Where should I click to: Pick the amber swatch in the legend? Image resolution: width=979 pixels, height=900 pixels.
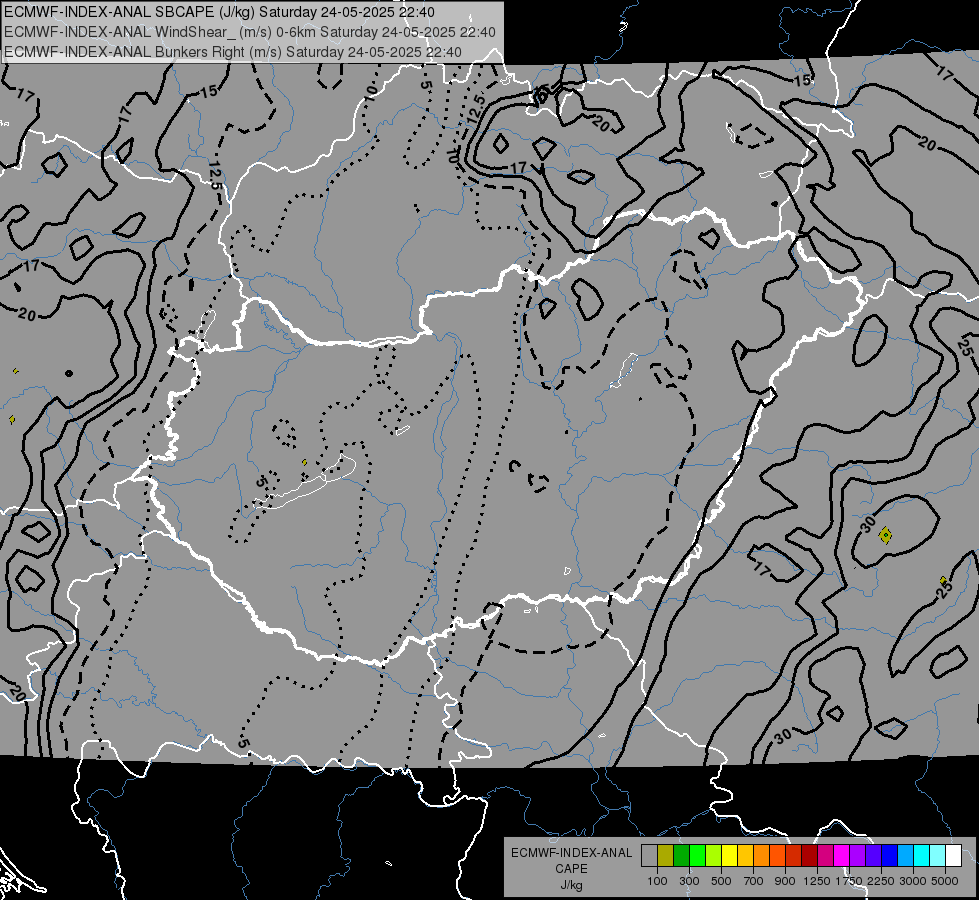(746, 856)
